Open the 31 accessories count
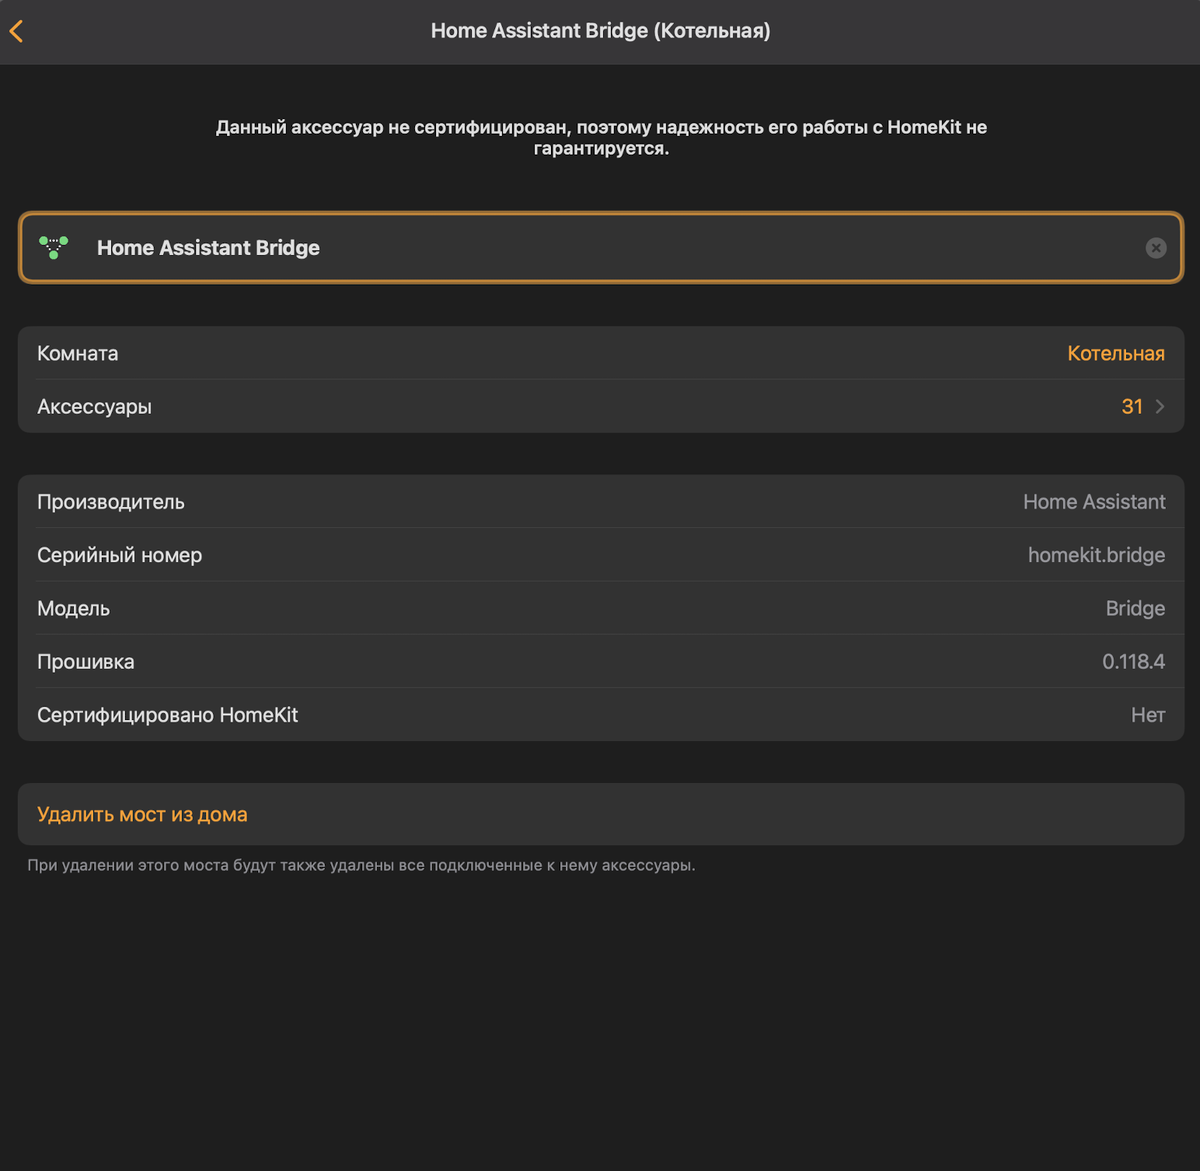1200x1171 pixels. [1131, 406]
